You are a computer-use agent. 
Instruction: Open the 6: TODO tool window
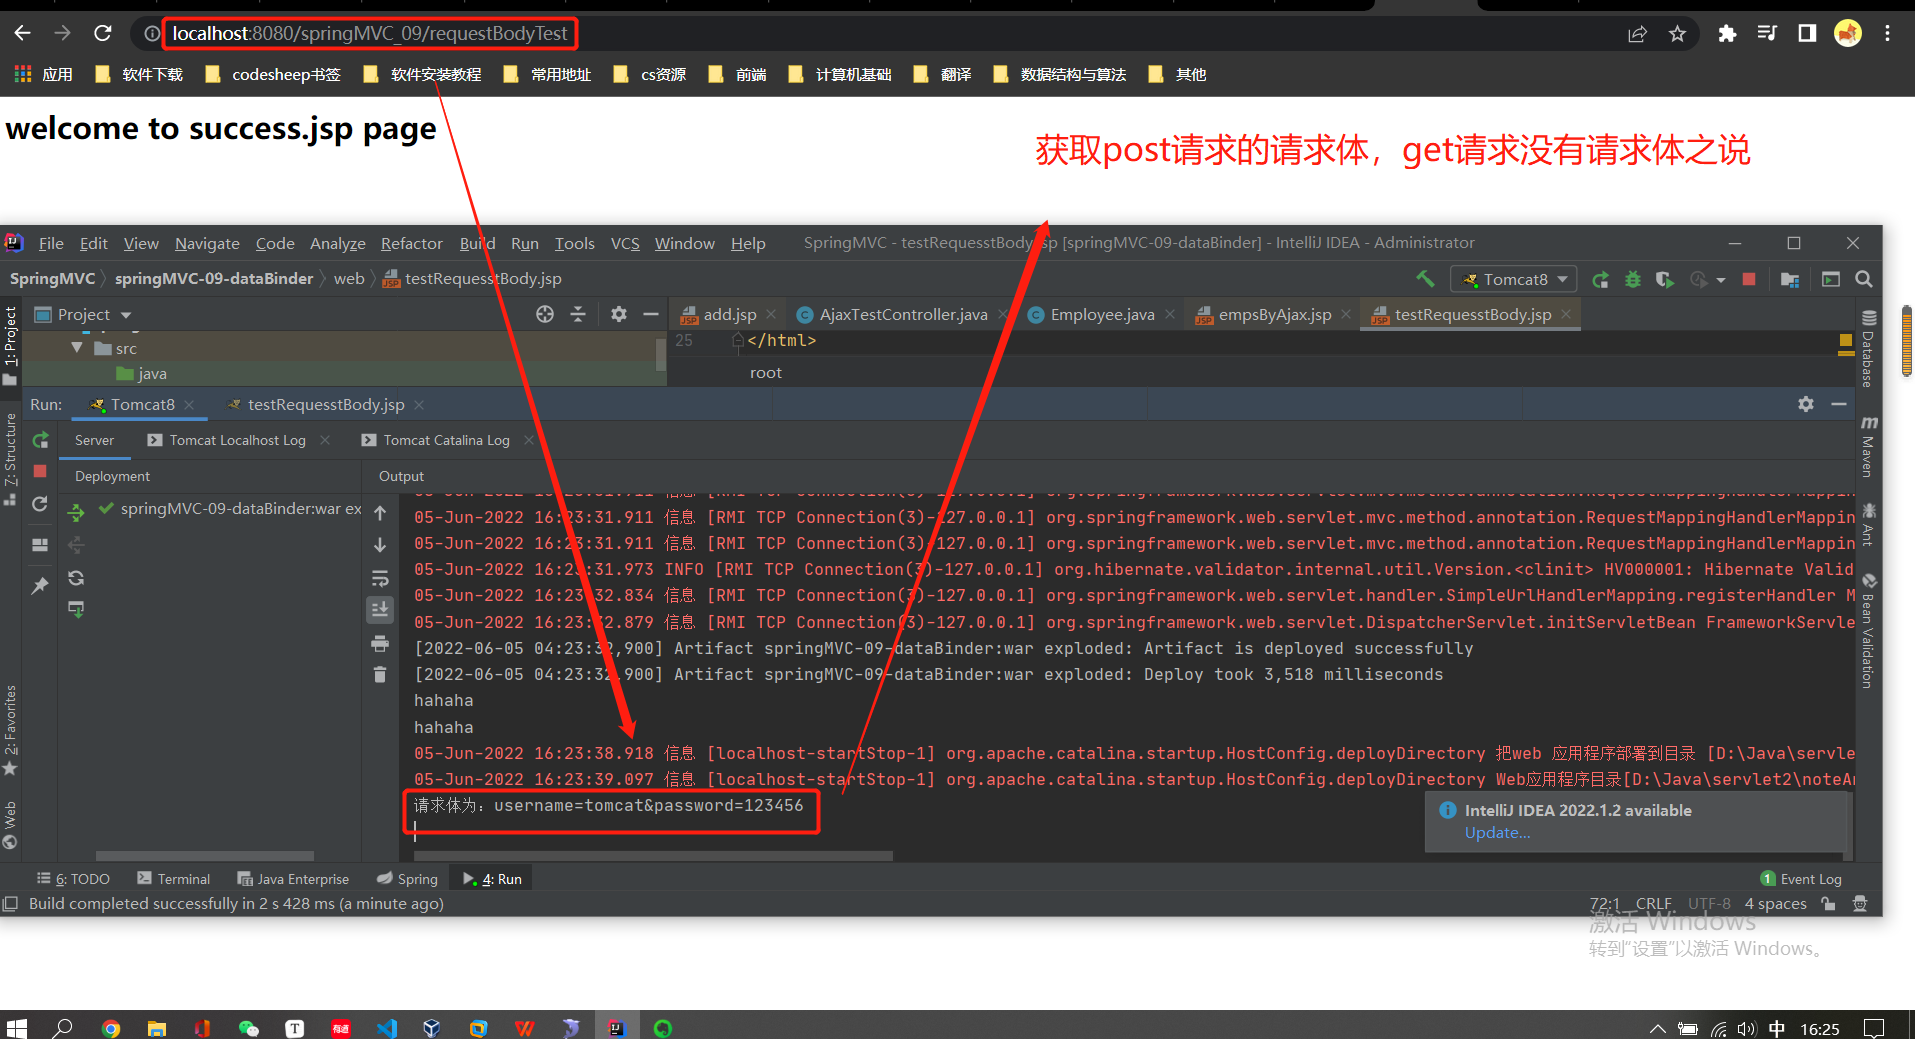[73, 879]
